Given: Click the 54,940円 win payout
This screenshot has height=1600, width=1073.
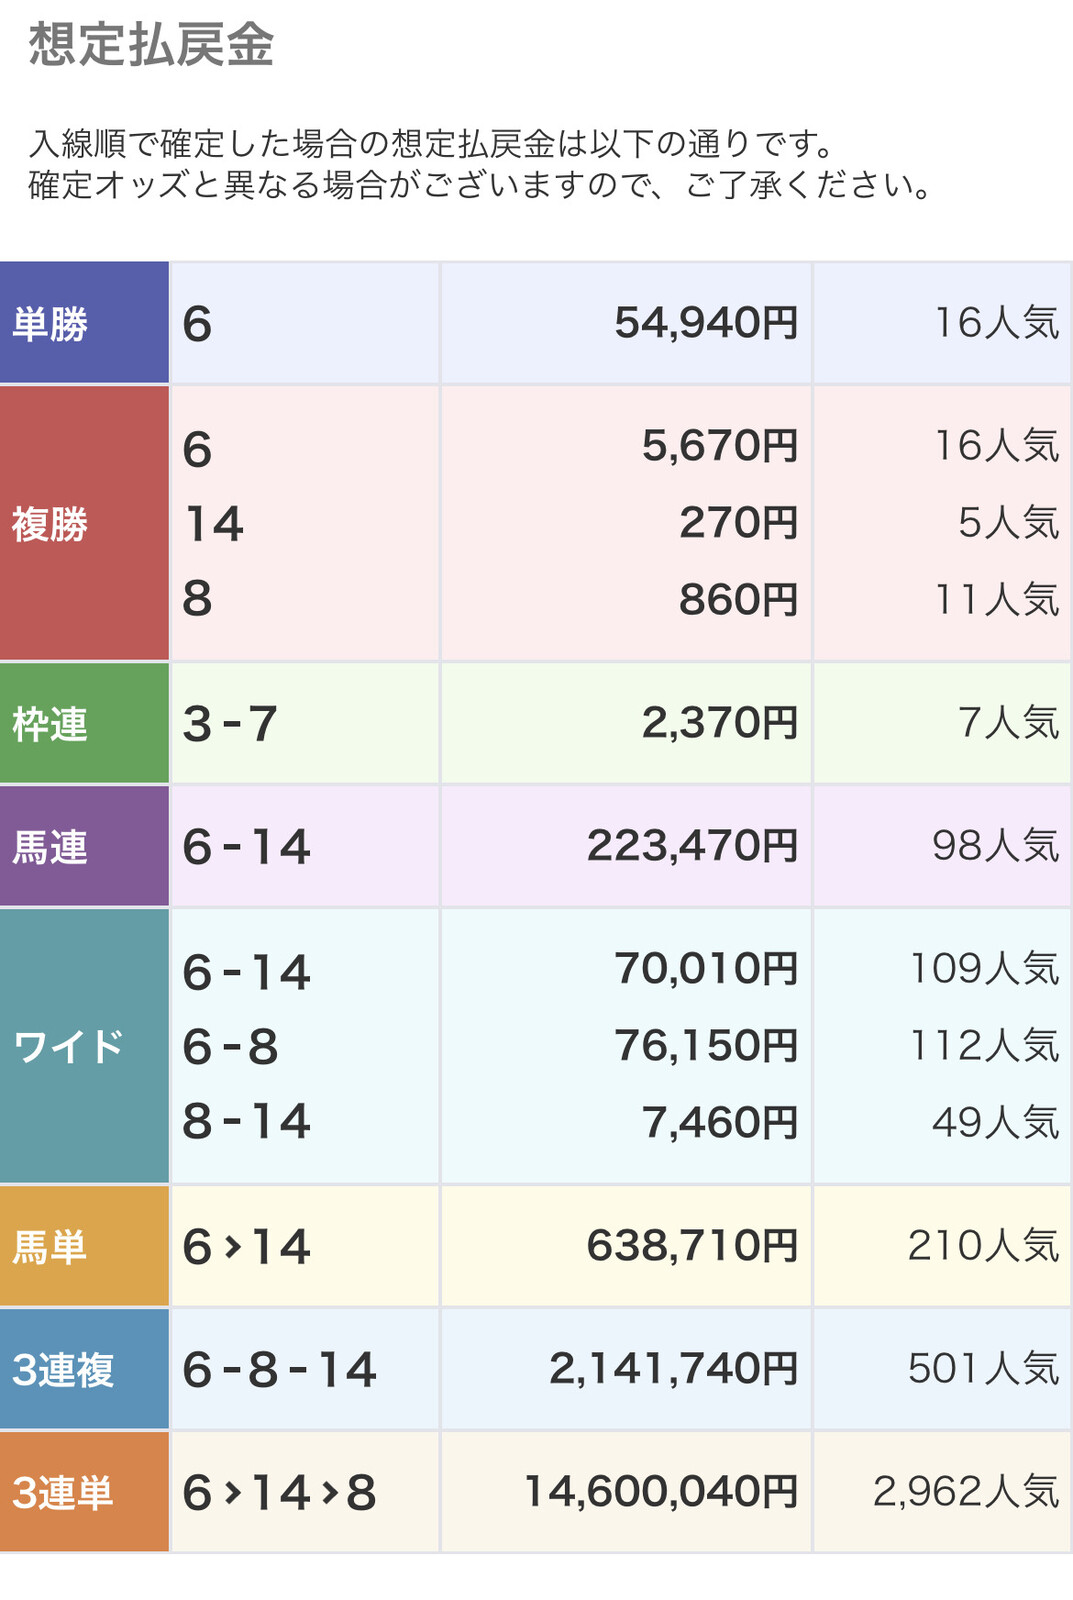Looking at the screenshot, I should click(x=706, y=323).
